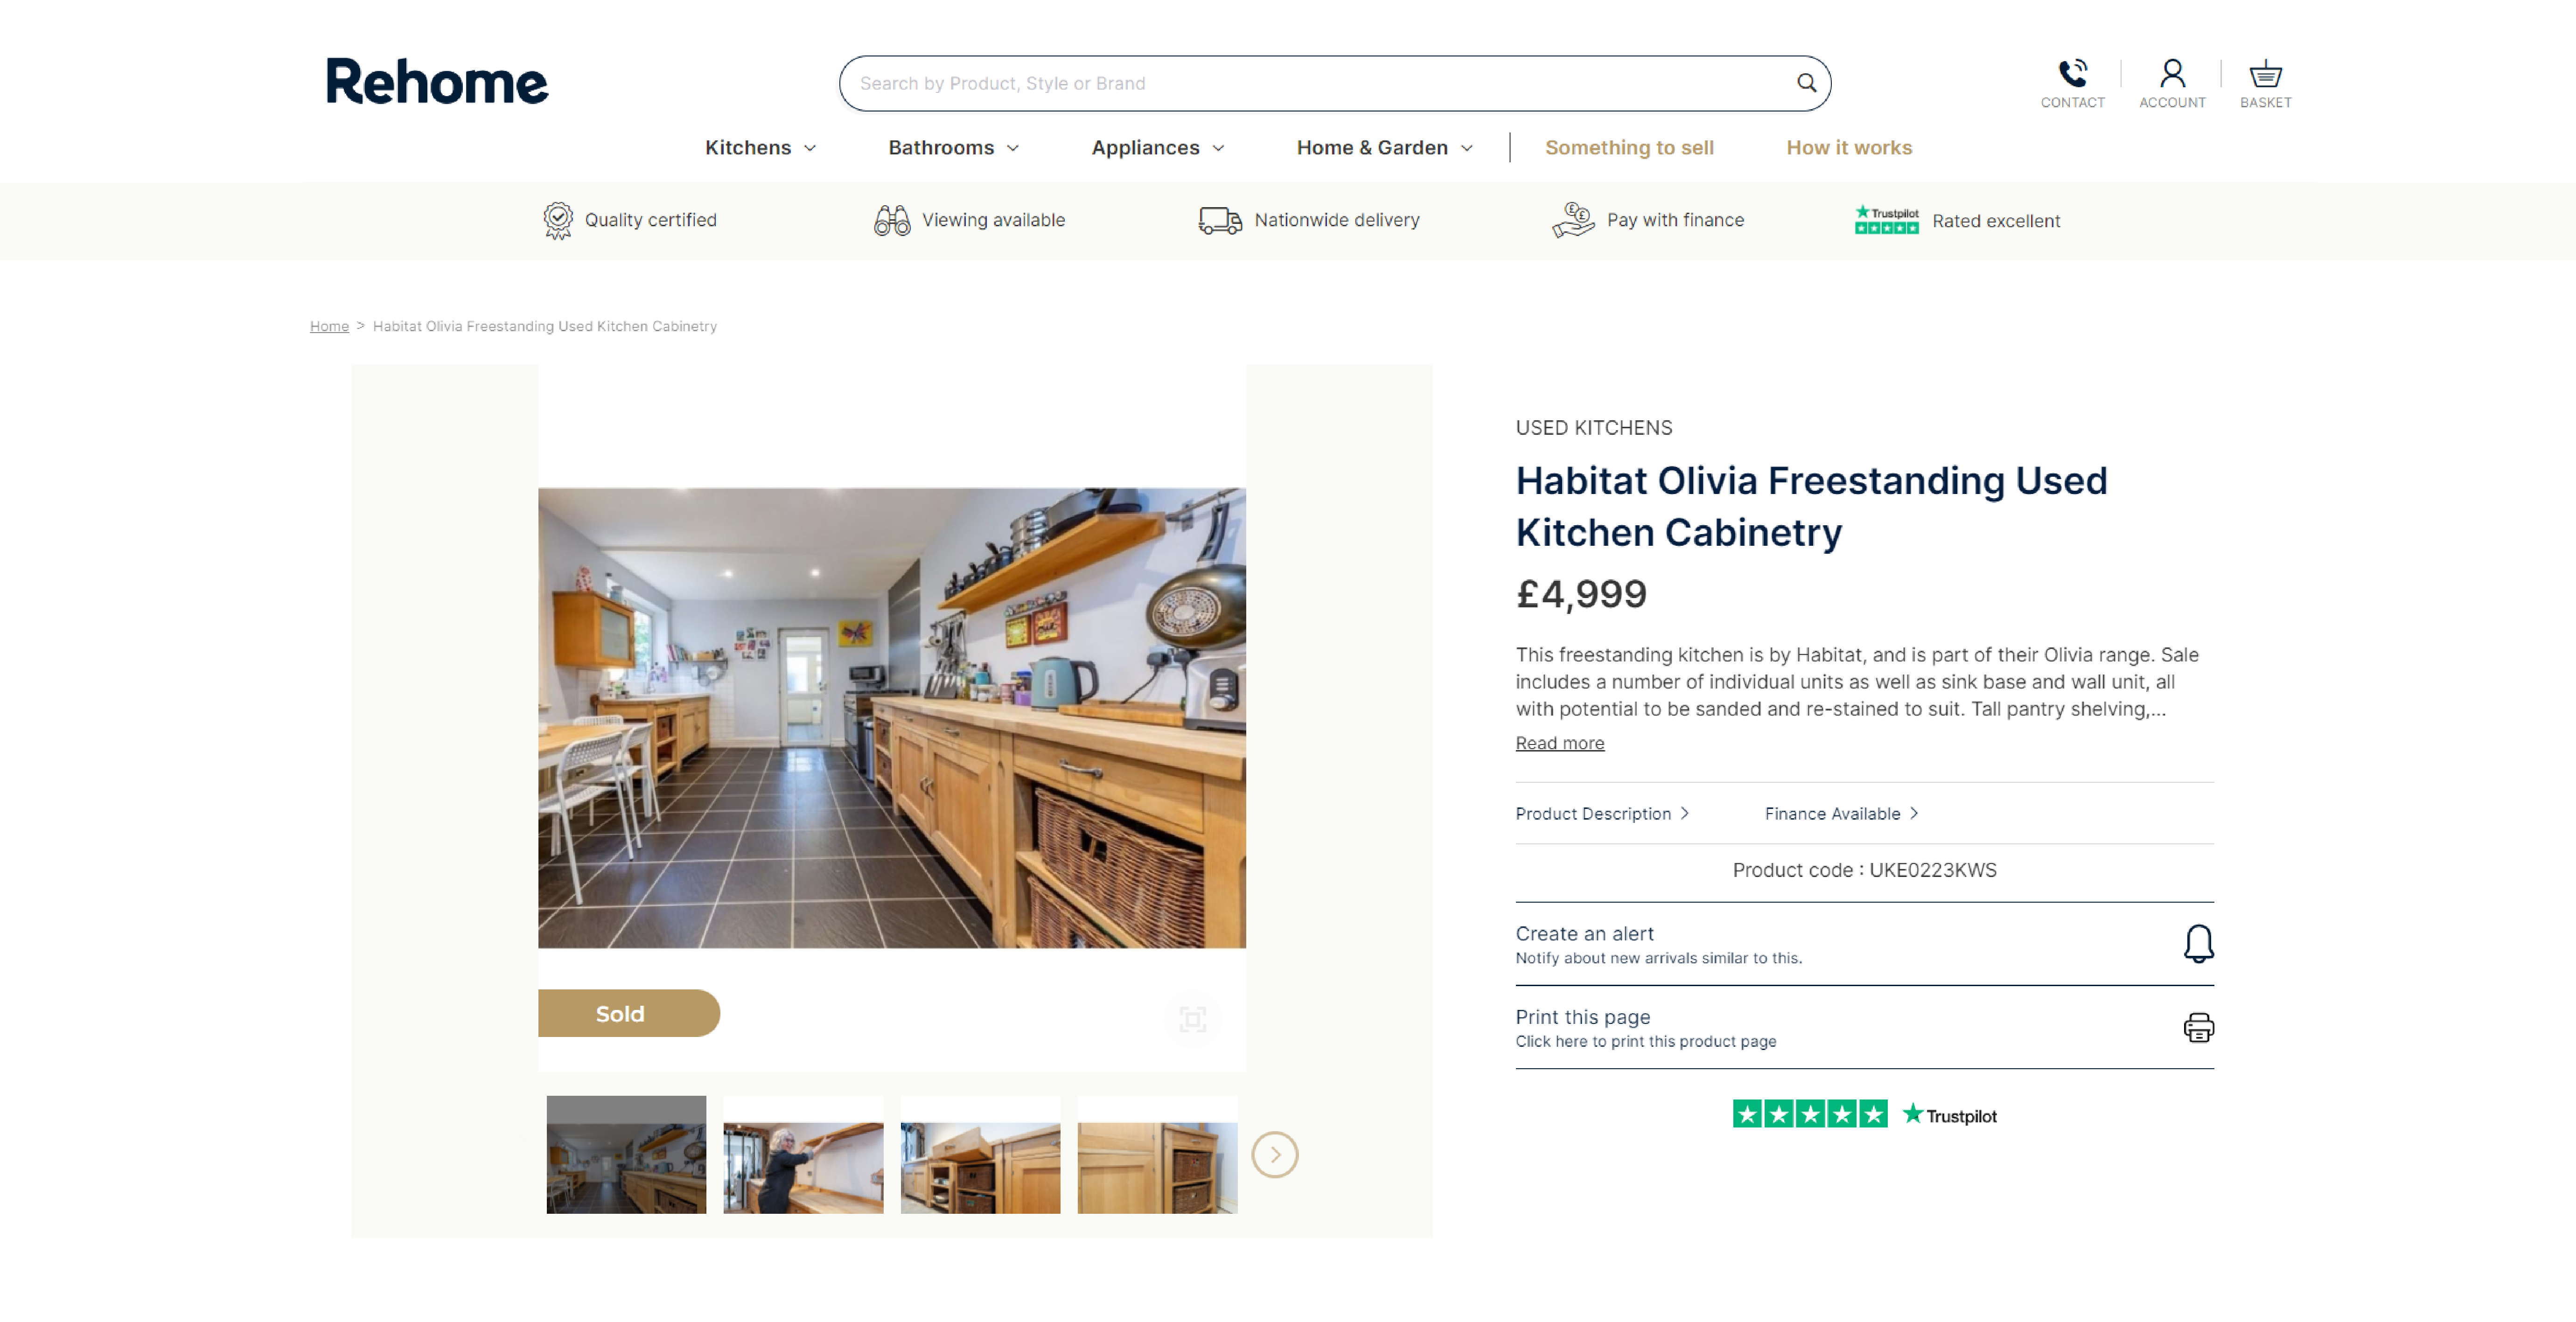Open Something to sell page
This screenshot has width=2576, height=1322.
click(x=1629, y=148)
